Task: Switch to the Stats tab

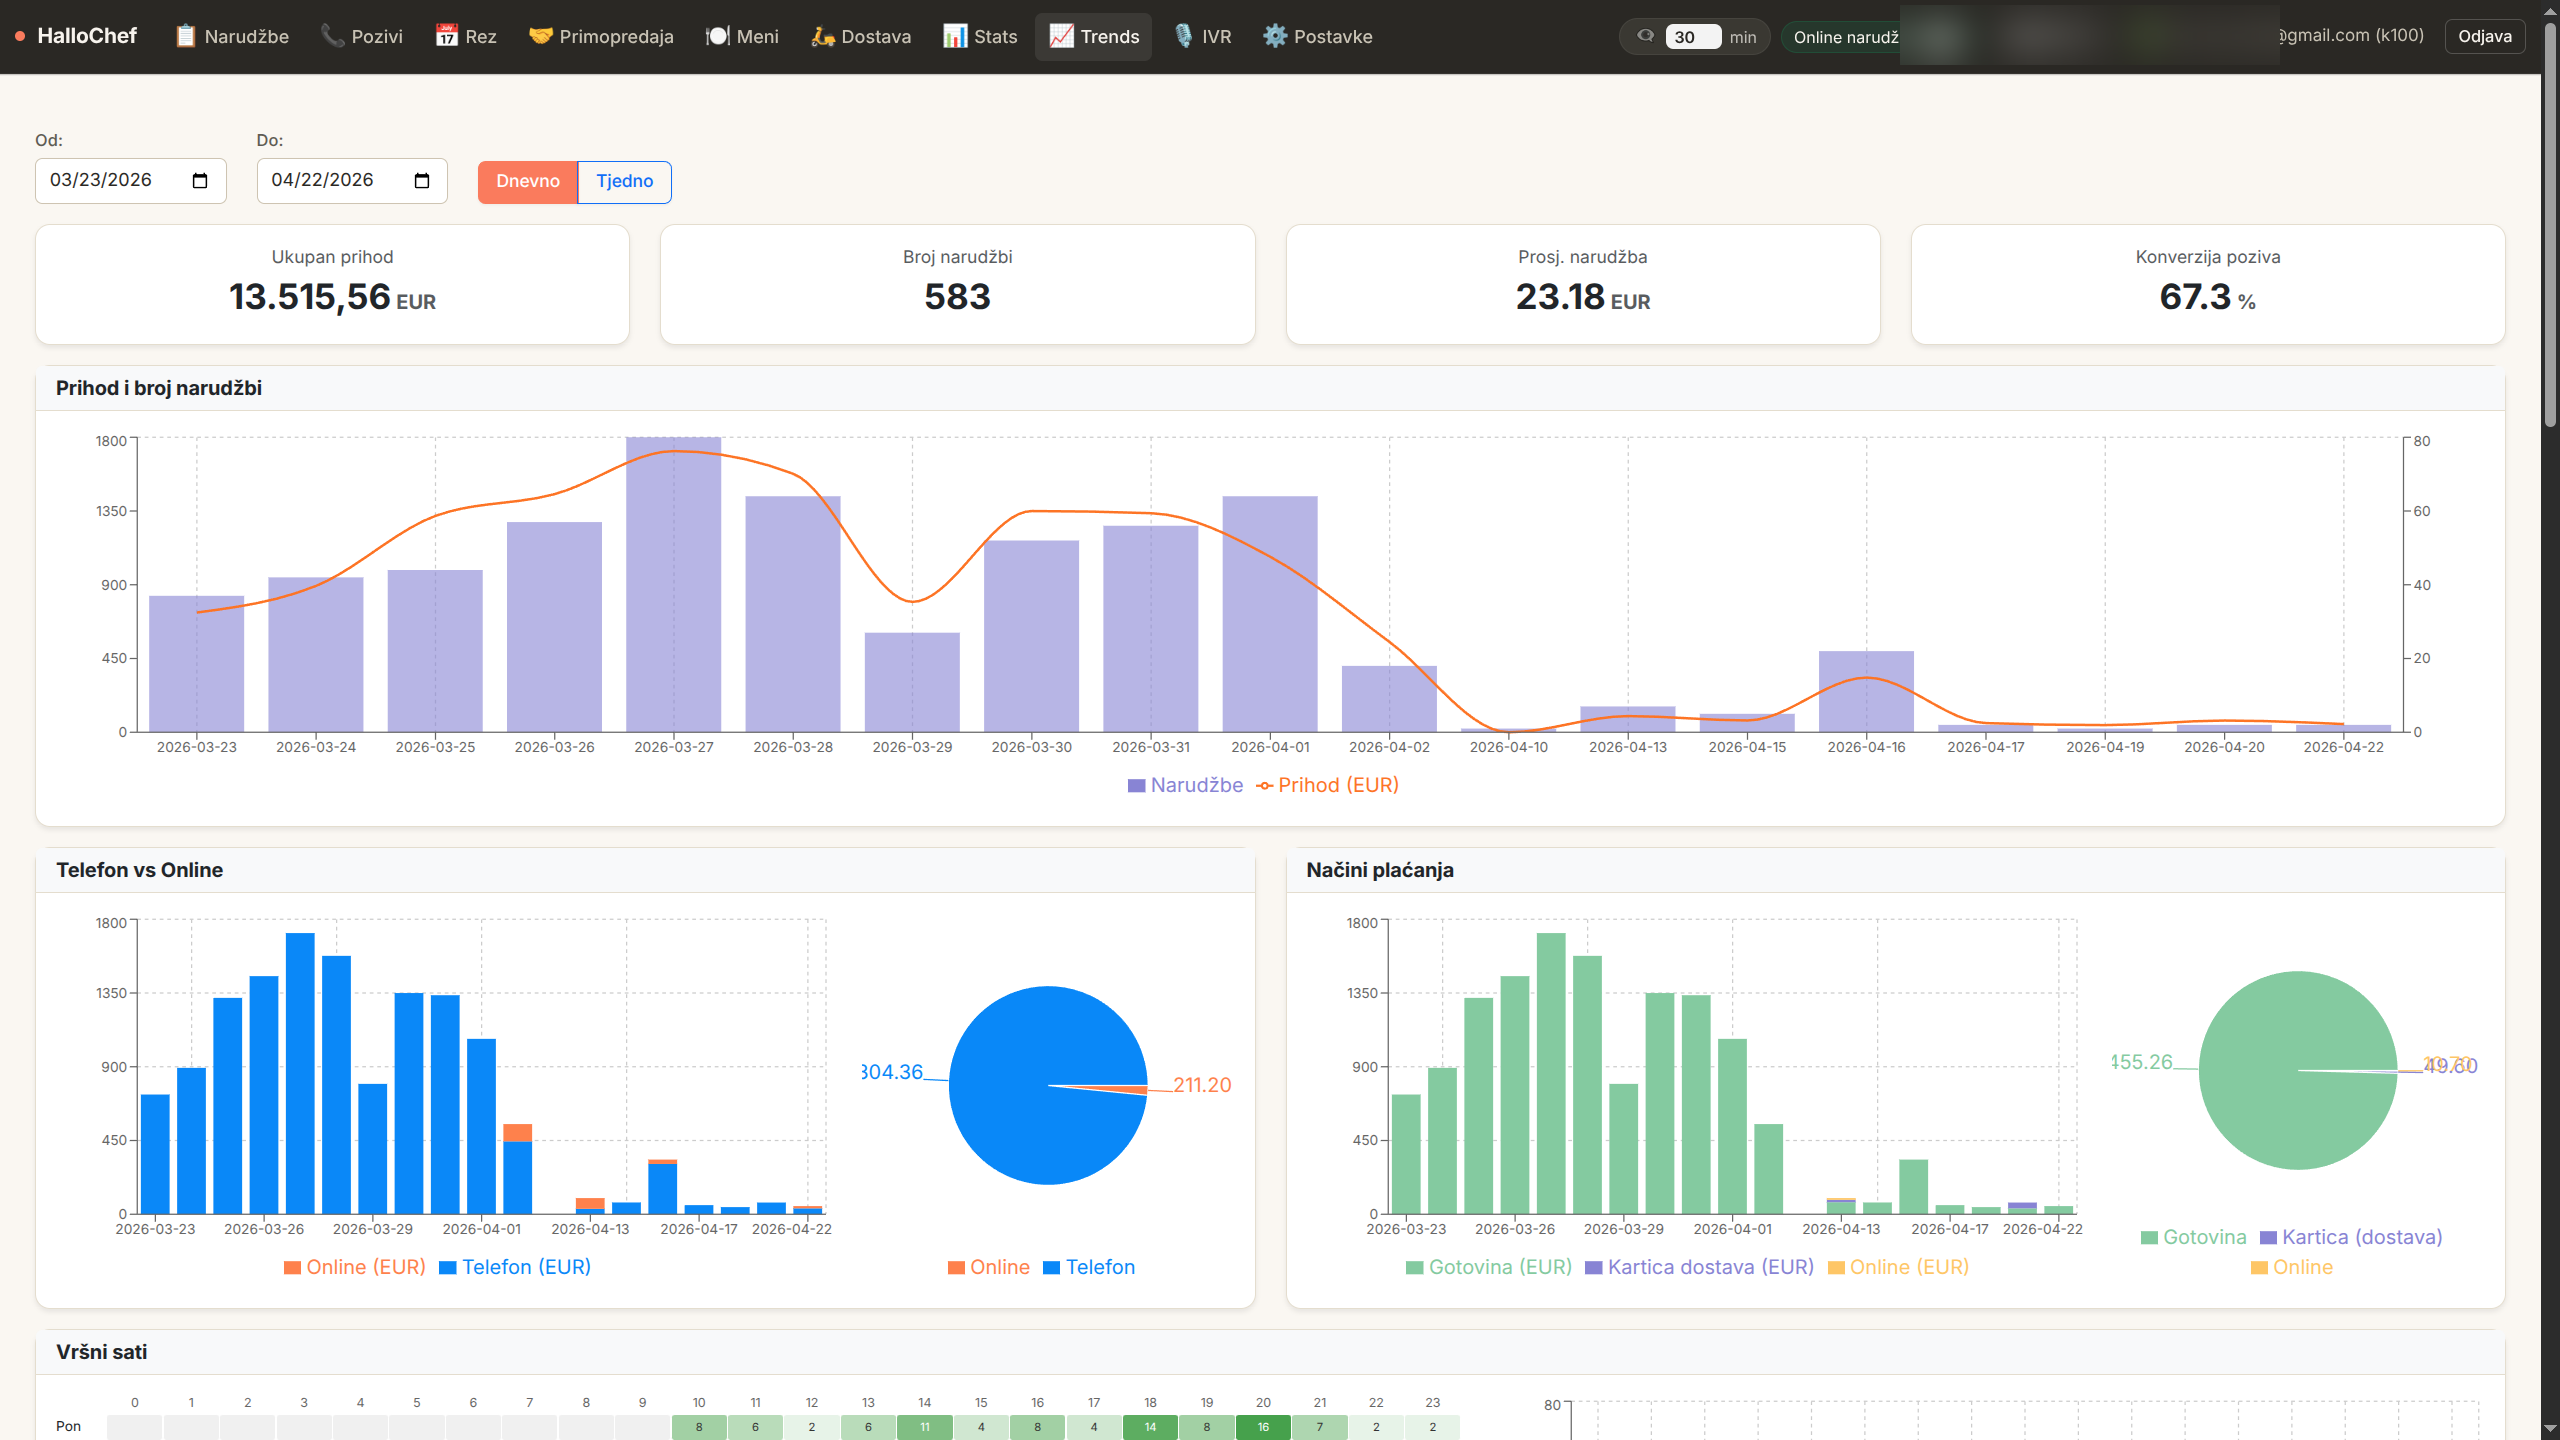Action: coord(980,36)
